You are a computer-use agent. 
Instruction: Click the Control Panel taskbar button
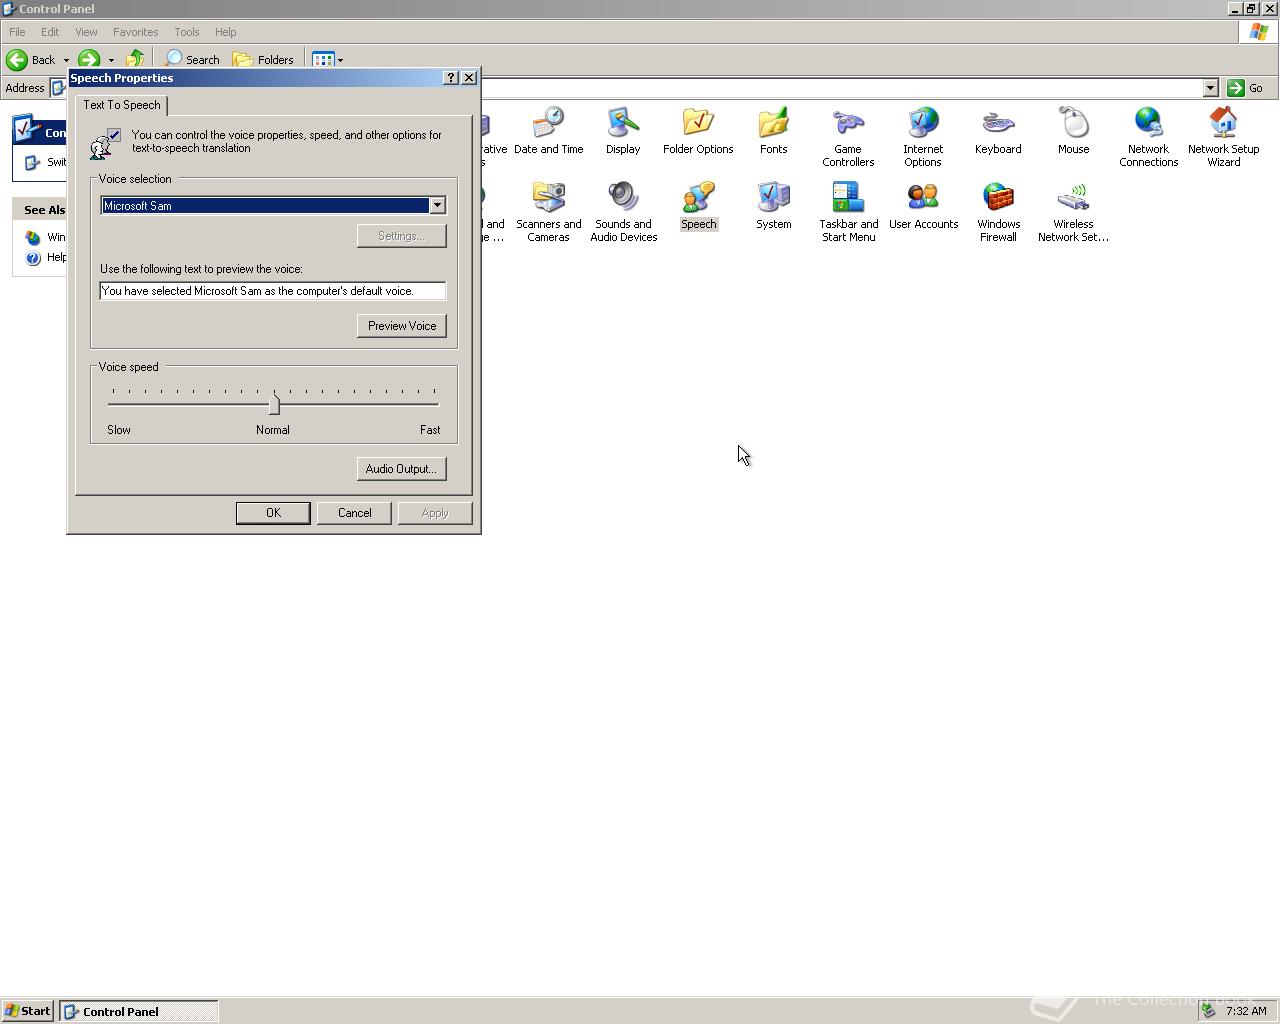click(139, 1011)
